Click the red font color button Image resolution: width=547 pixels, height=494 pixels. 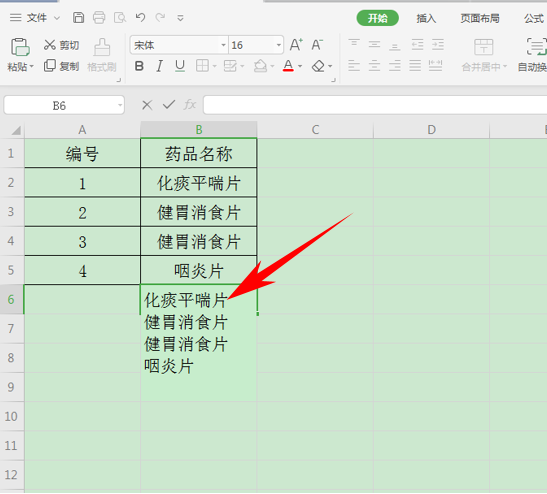tap(288, 66)
